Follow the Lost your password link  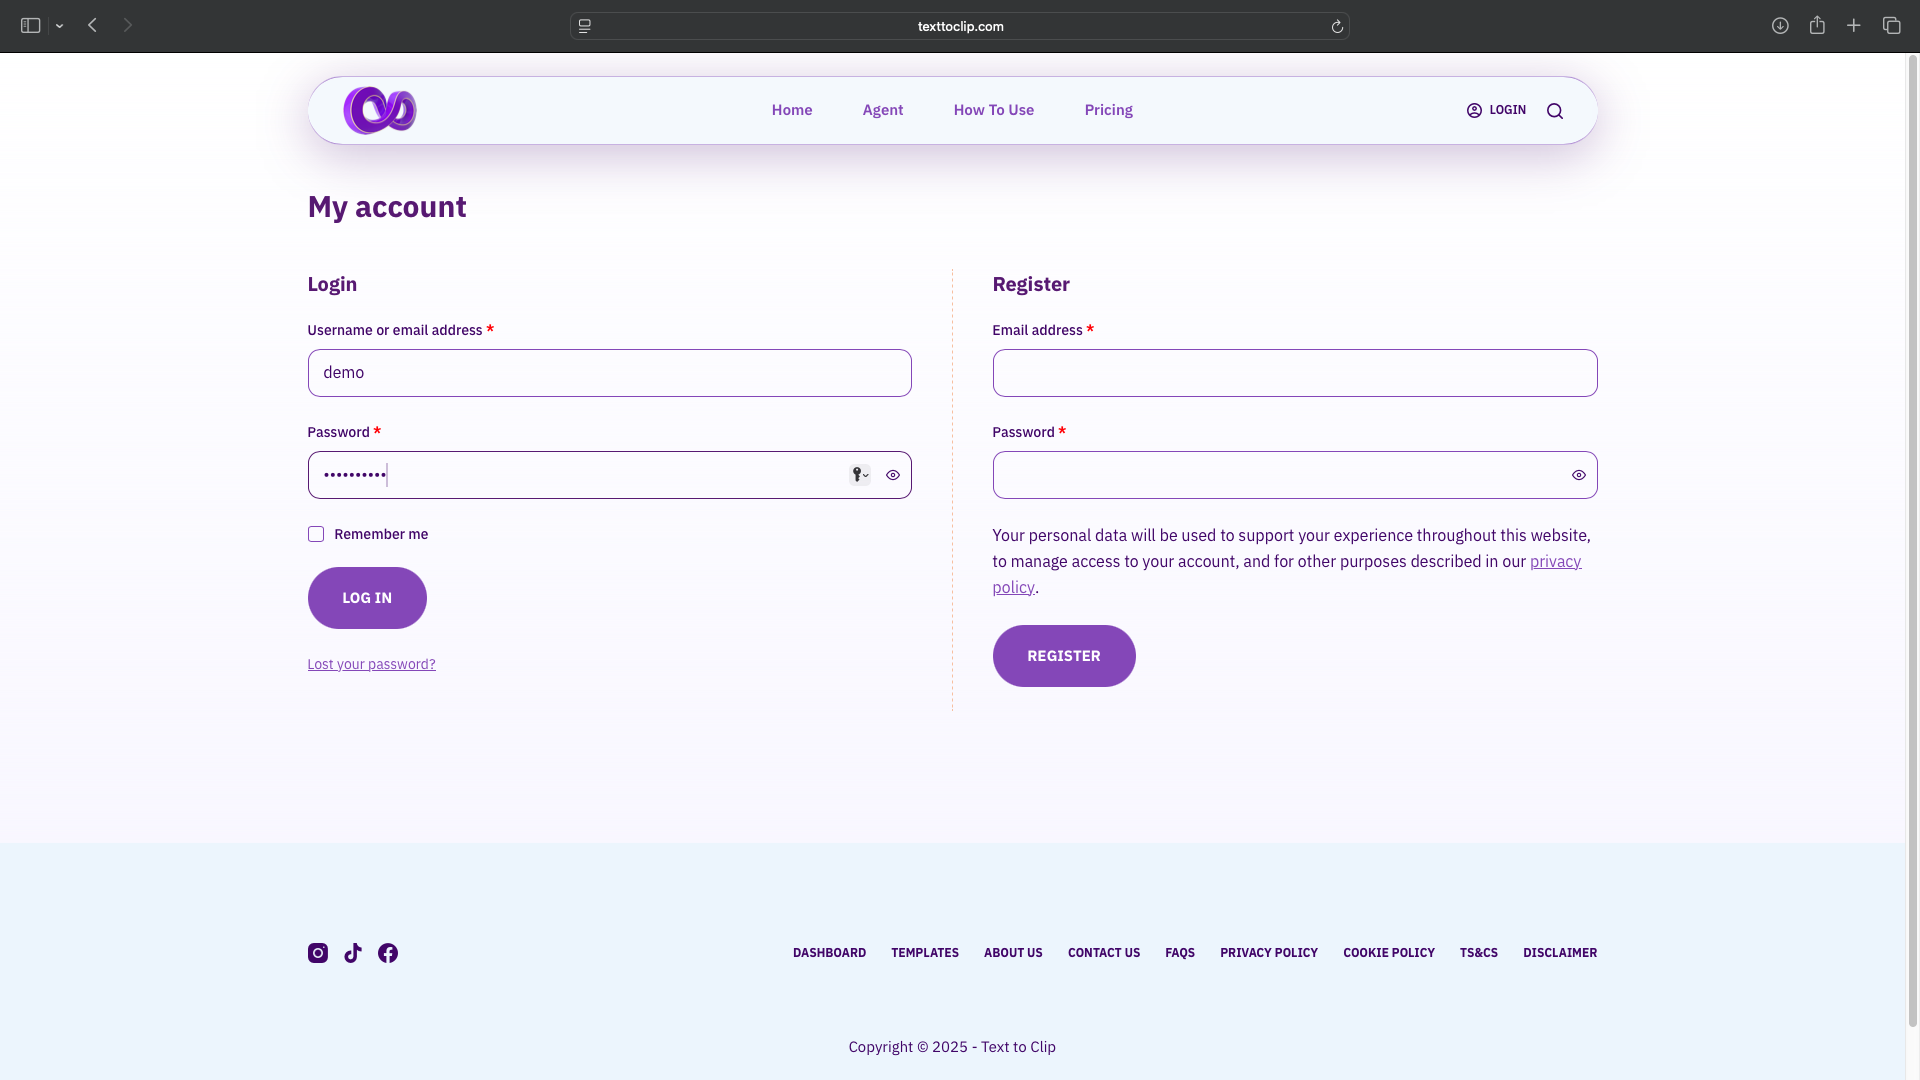371,664
